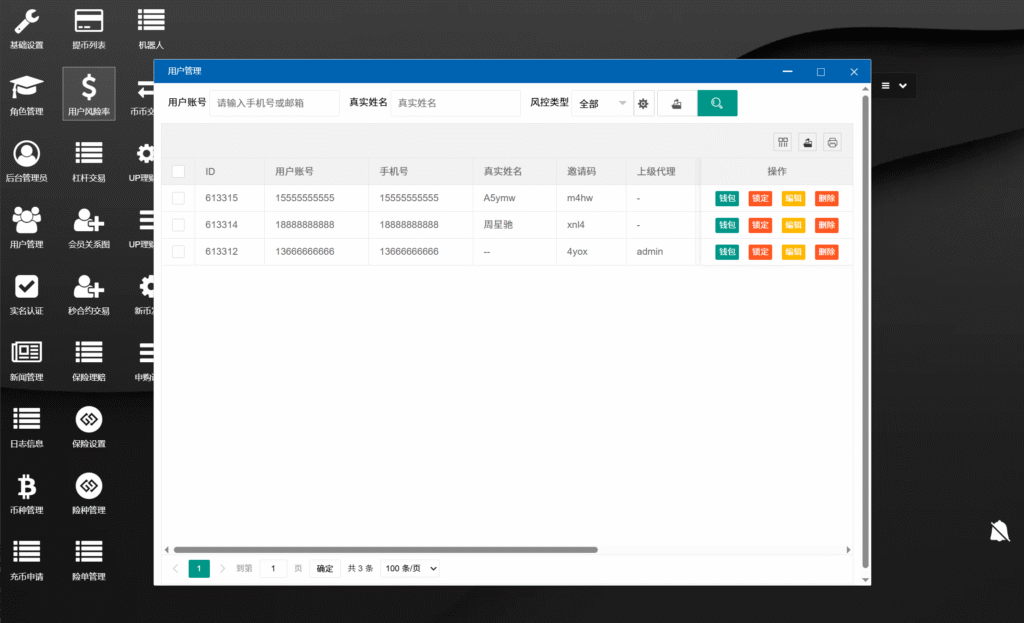Click red 删除 button for user 613315
Screen dimensions: 1024x623
pos(826,198)
